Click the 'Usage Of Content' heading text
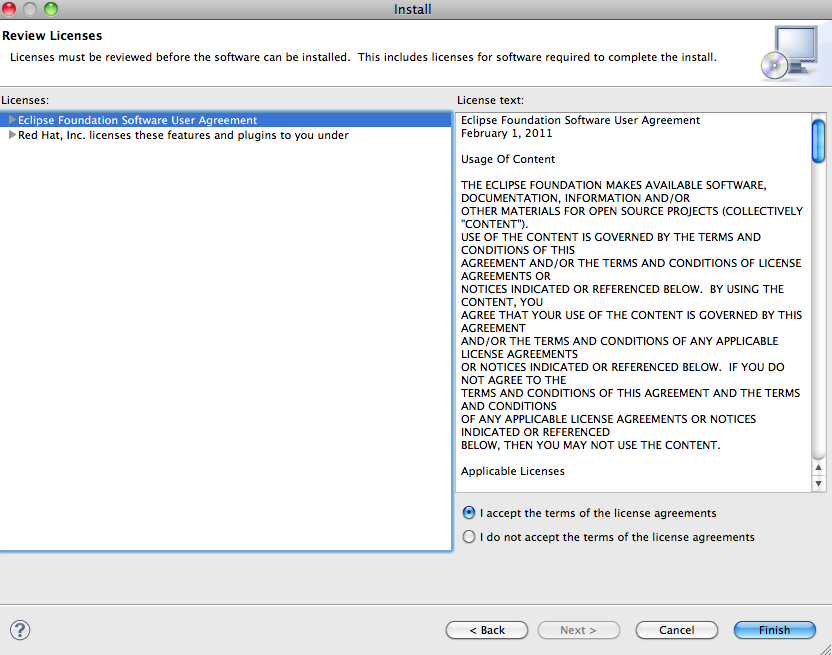This screenshot has height=655, width=832. tap(507, 159)
